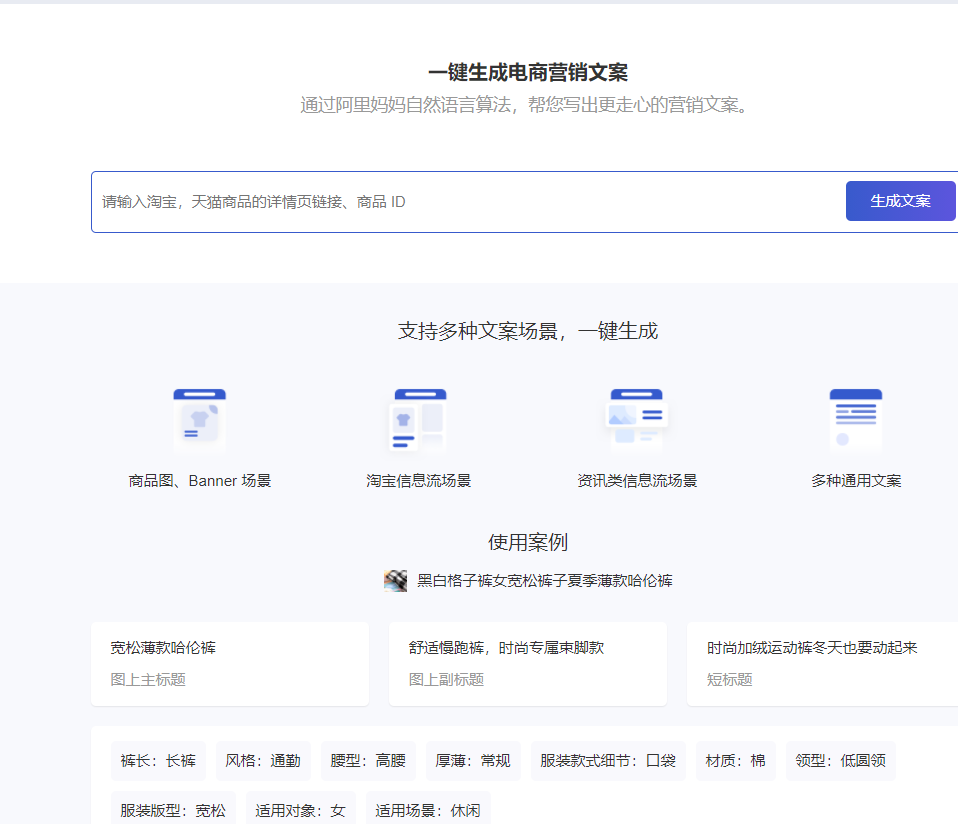Click the 材质：棉 attribute tag

coord(734,760)
